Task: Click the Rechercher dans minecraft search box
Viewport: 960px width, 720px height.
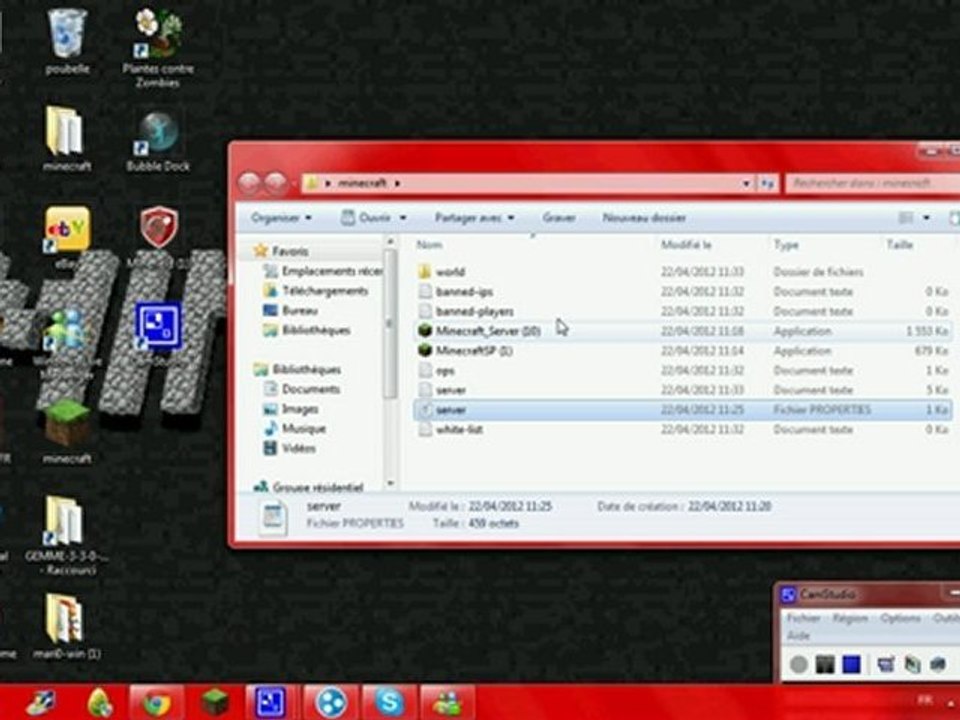Action: 872,183
